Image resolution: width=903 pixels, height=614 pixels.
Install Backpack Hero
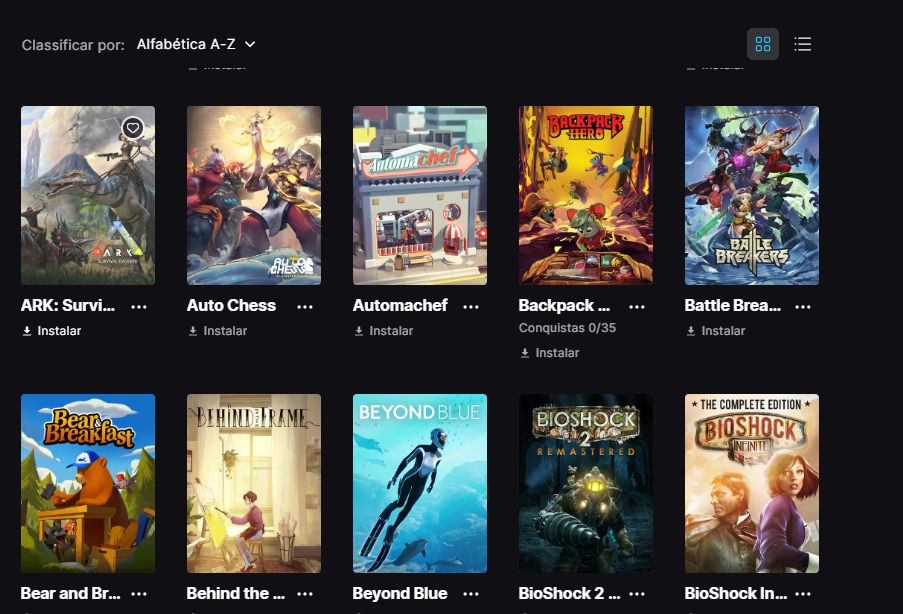550,353
